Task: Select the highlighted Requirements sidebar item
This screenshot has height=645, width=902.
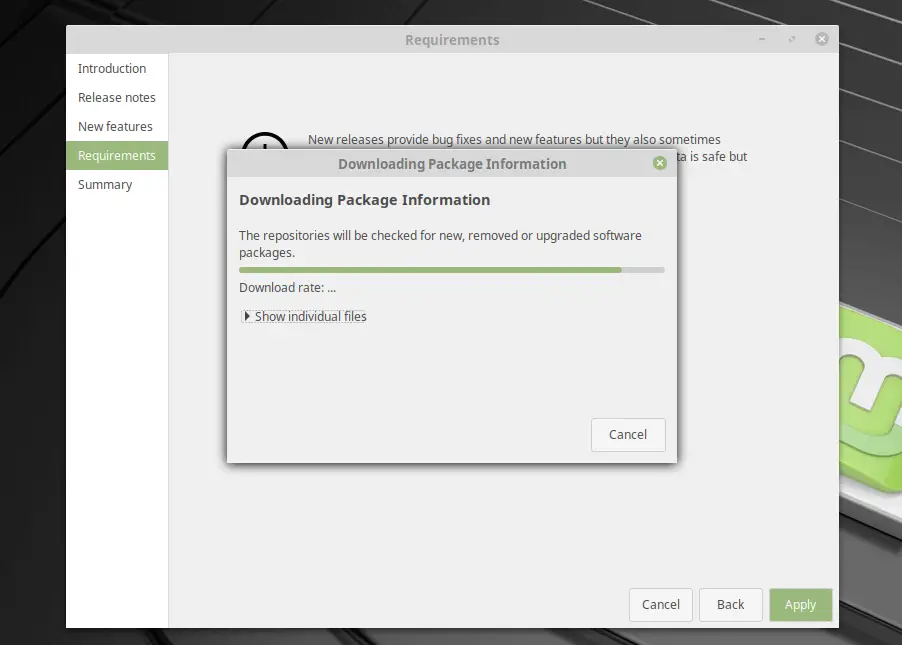Action: (117, 155)
